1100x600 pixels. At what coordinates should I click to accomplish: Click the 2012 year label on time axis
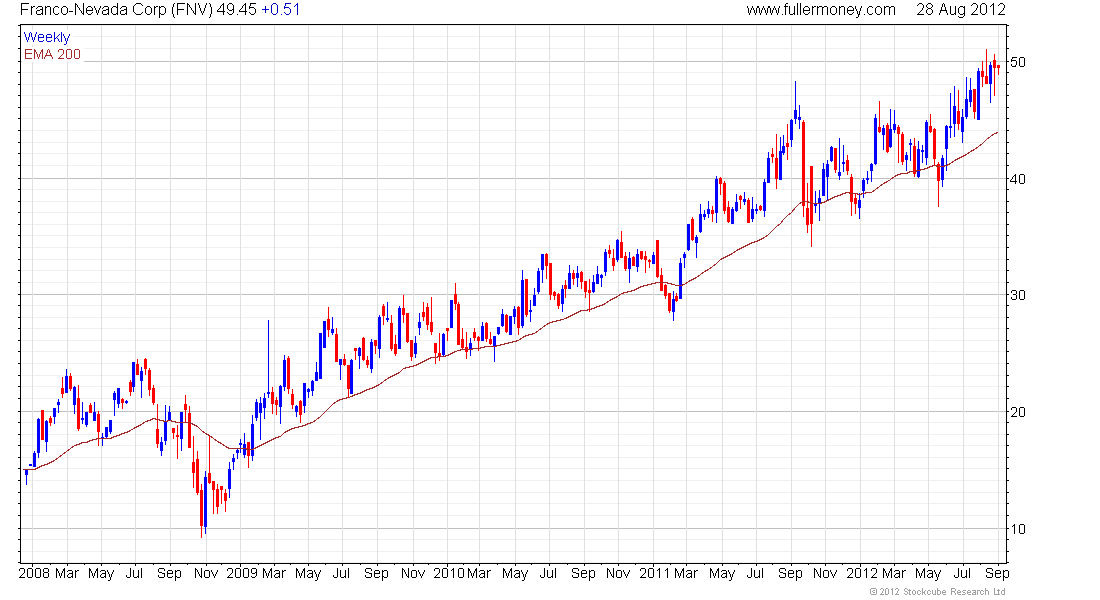pyautogui.click(x=862, y=573)
